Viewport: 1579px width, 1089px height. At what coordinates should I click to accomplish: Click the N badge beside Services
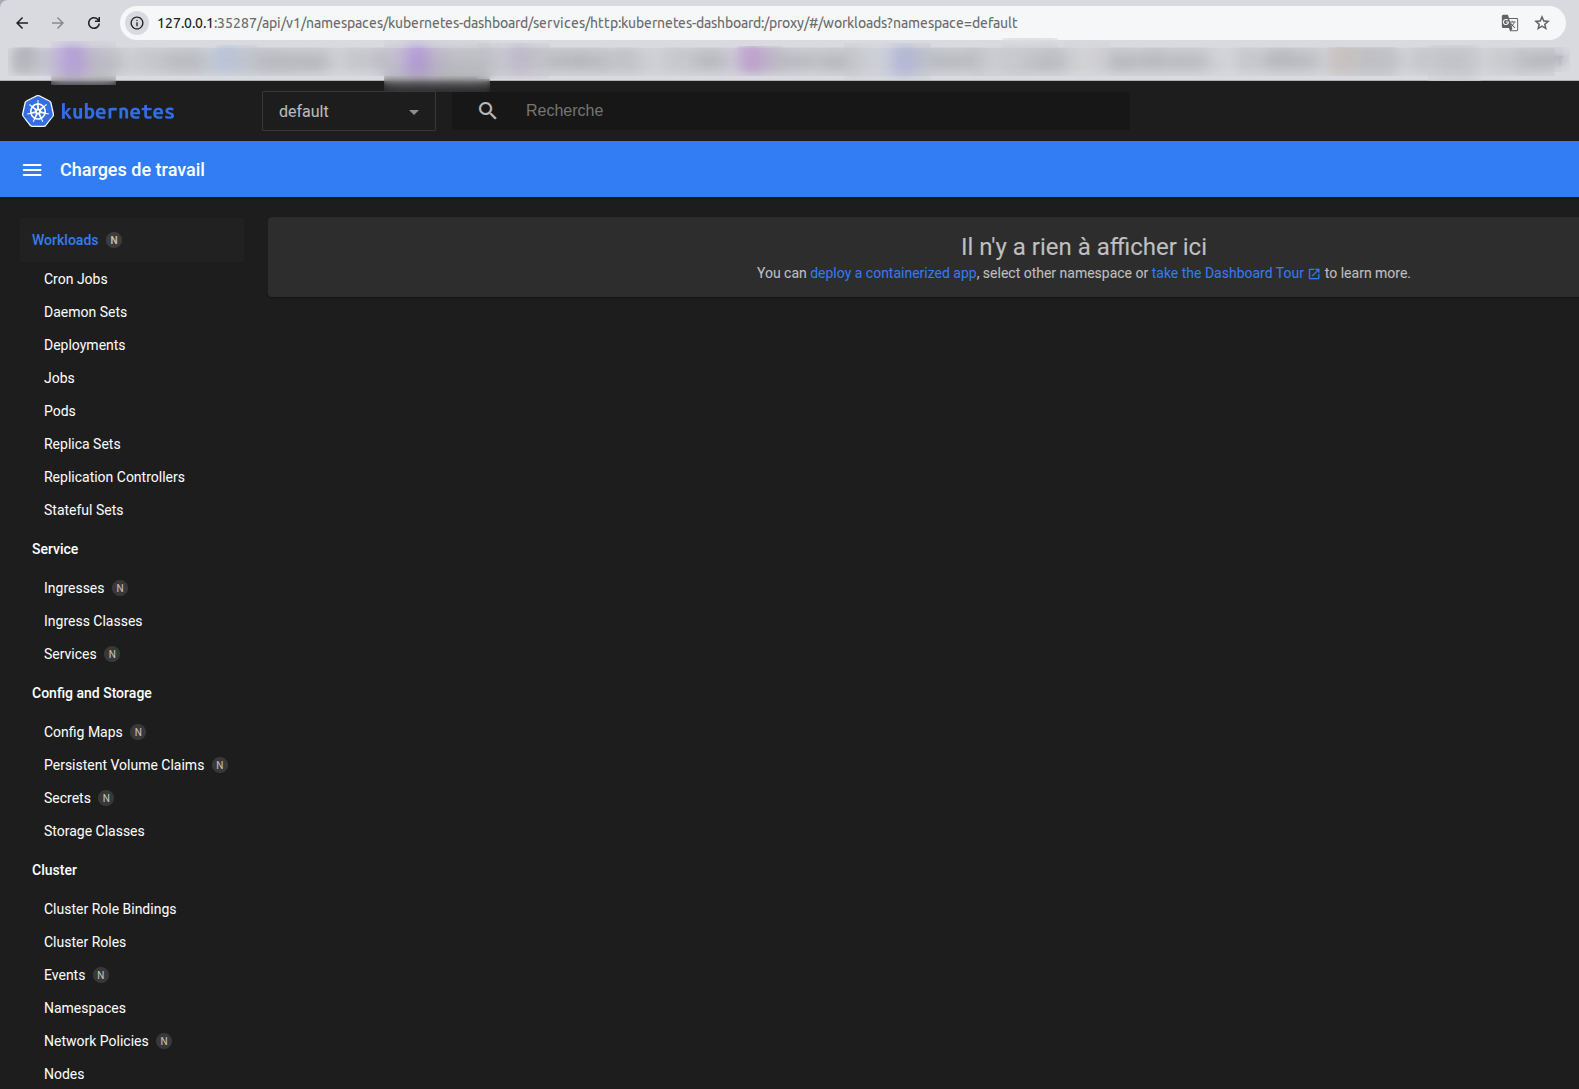[x=112, y=654]
